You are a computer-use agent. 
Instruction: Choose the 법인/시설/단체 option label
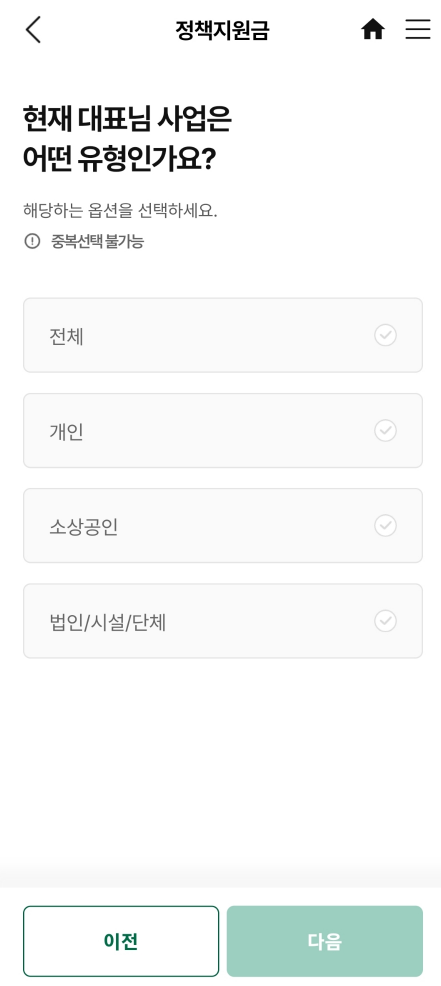[108, 623]
